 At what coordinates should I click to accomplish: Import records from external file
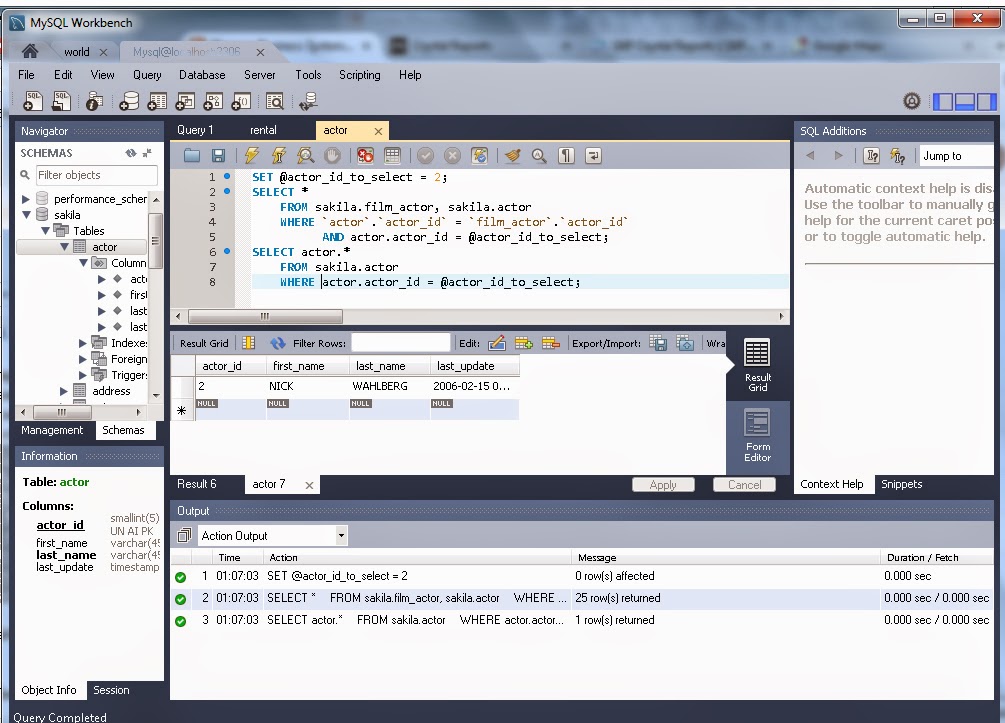coord(685,343)
